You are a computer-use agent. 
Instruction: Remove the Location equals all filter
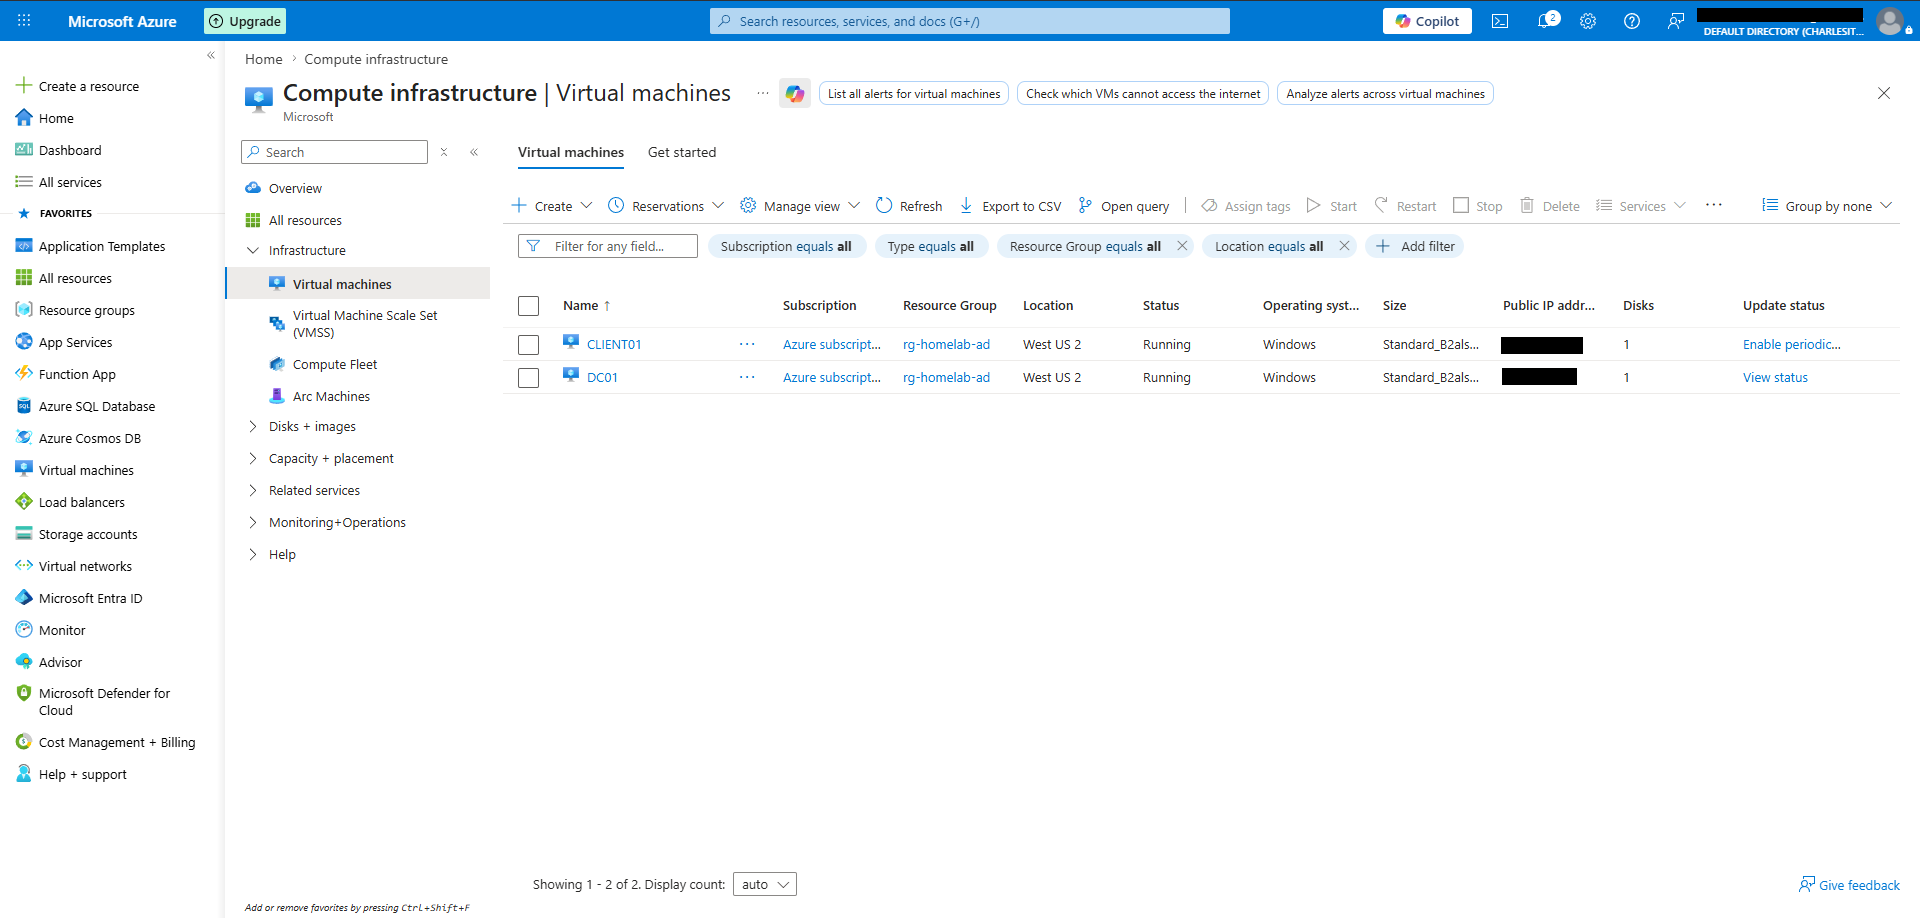tap(1345, 246)
